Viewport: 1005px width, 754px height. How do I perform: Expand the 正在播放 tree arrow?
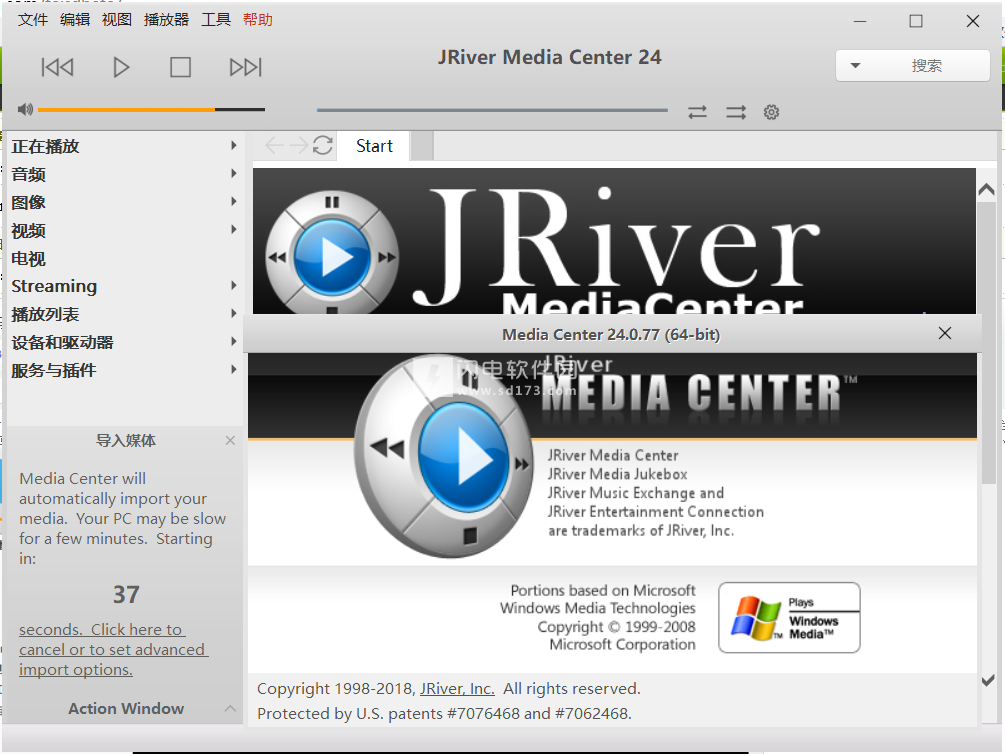pyautogui.click(x=234, y=146)
